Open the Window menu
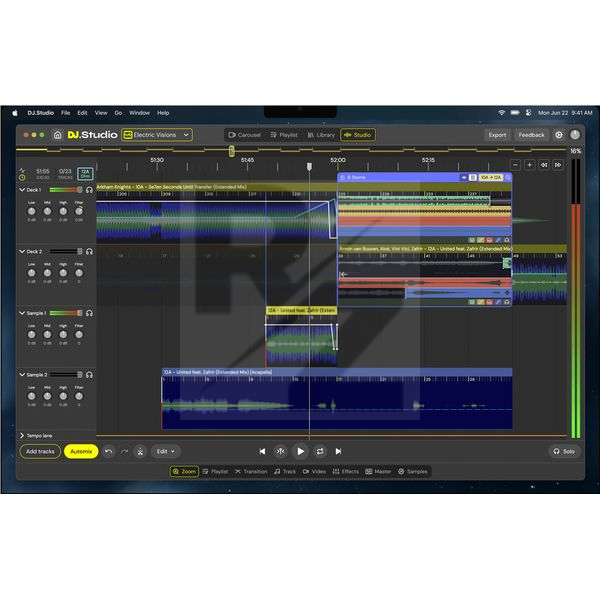 pos(139,113)
